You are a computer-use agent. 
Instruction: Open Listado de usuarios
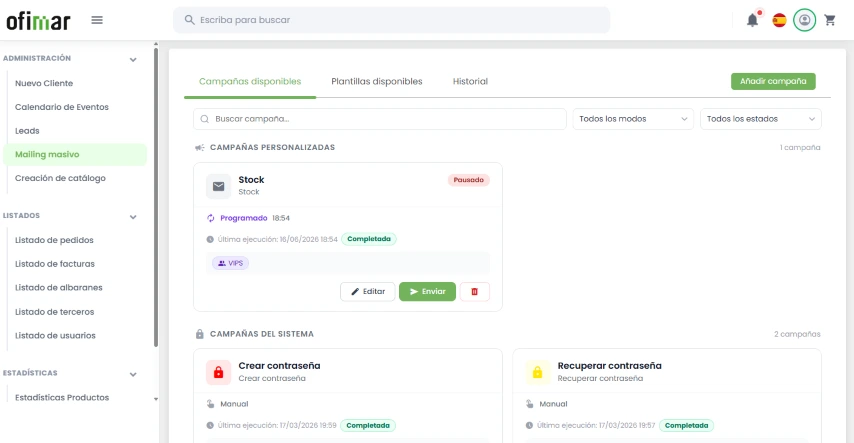(55, 336)
